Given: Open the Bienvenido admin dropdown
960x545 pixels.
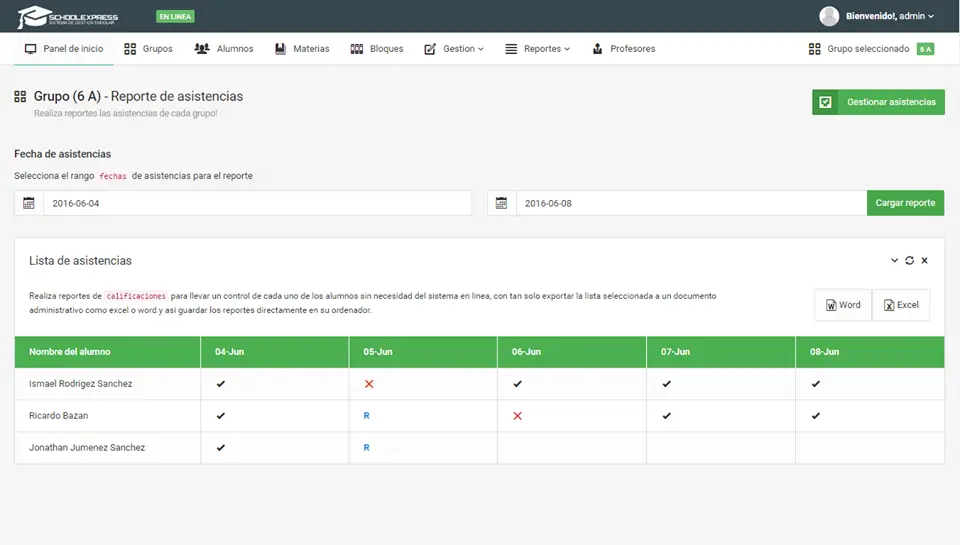Looking at the screenshot, I should 890,16.
